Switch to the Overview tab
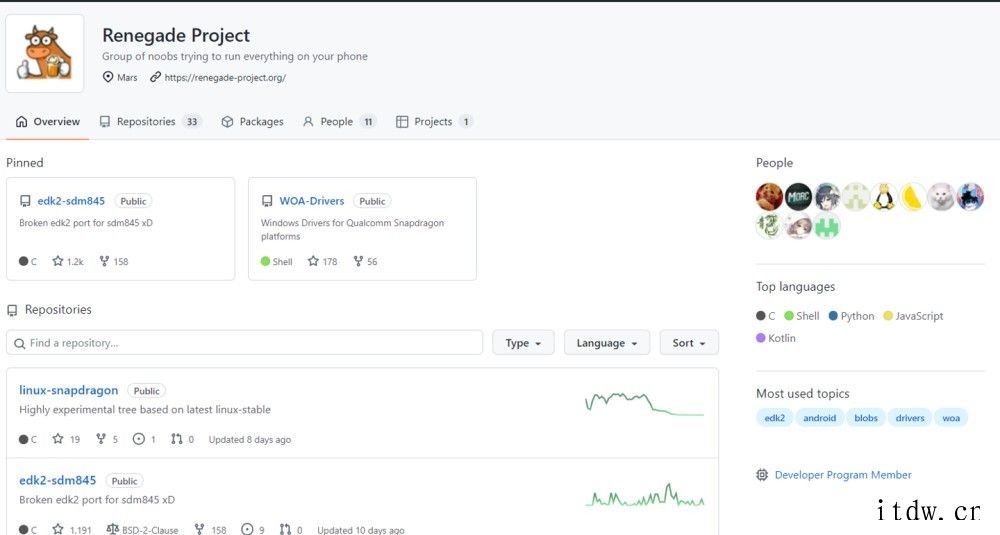The width and height of the screenshot is (1000, 535). point(48,121)
